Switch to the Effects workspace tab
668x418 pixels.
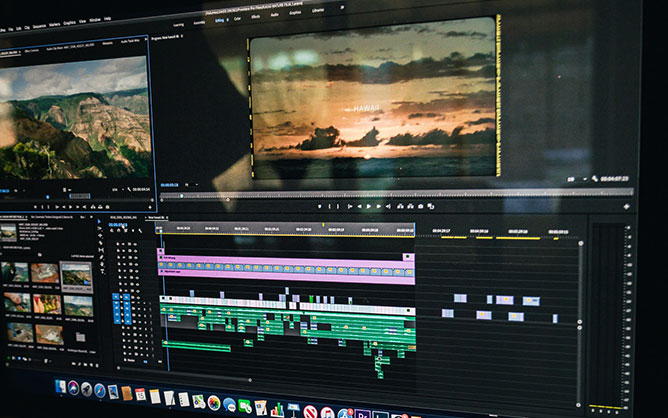tap(256, 17)
